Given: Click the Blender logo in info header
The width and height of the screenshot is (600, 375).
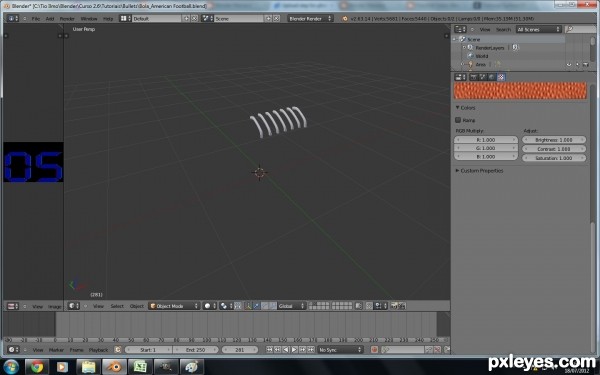Looking at the screenshot, I should pos(345,18).
